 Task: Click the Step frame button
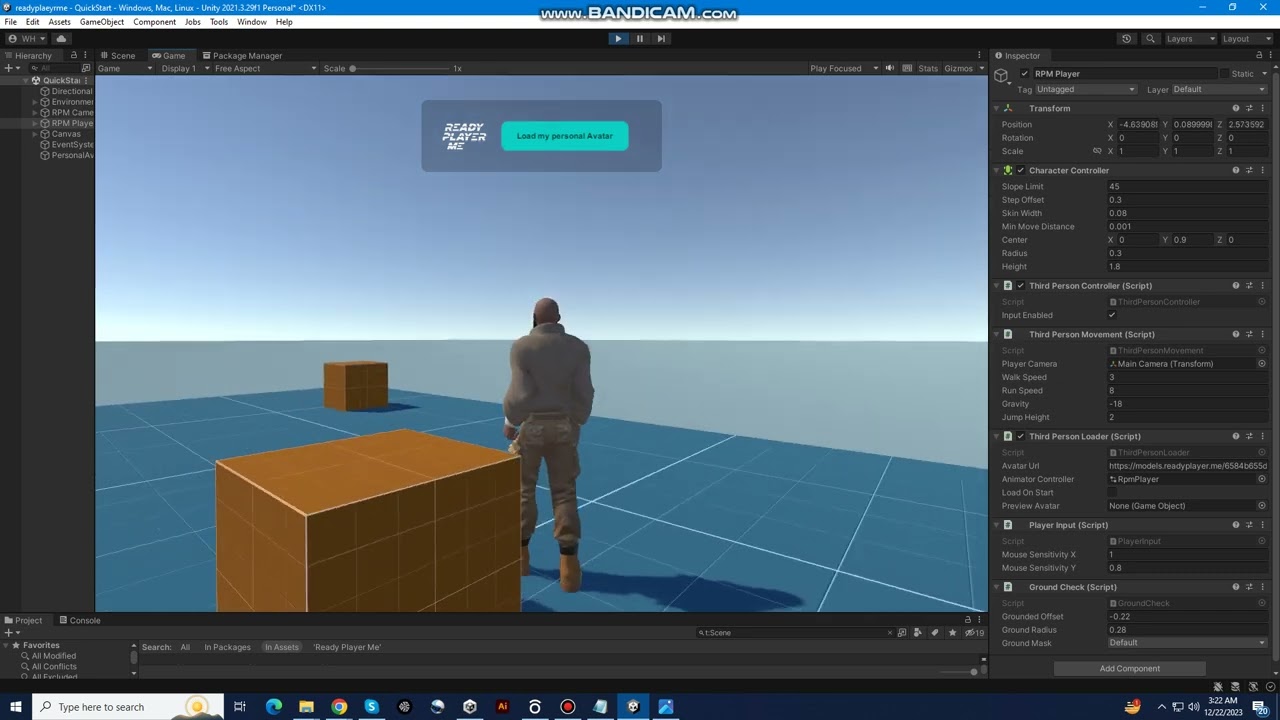coord(661,38)
